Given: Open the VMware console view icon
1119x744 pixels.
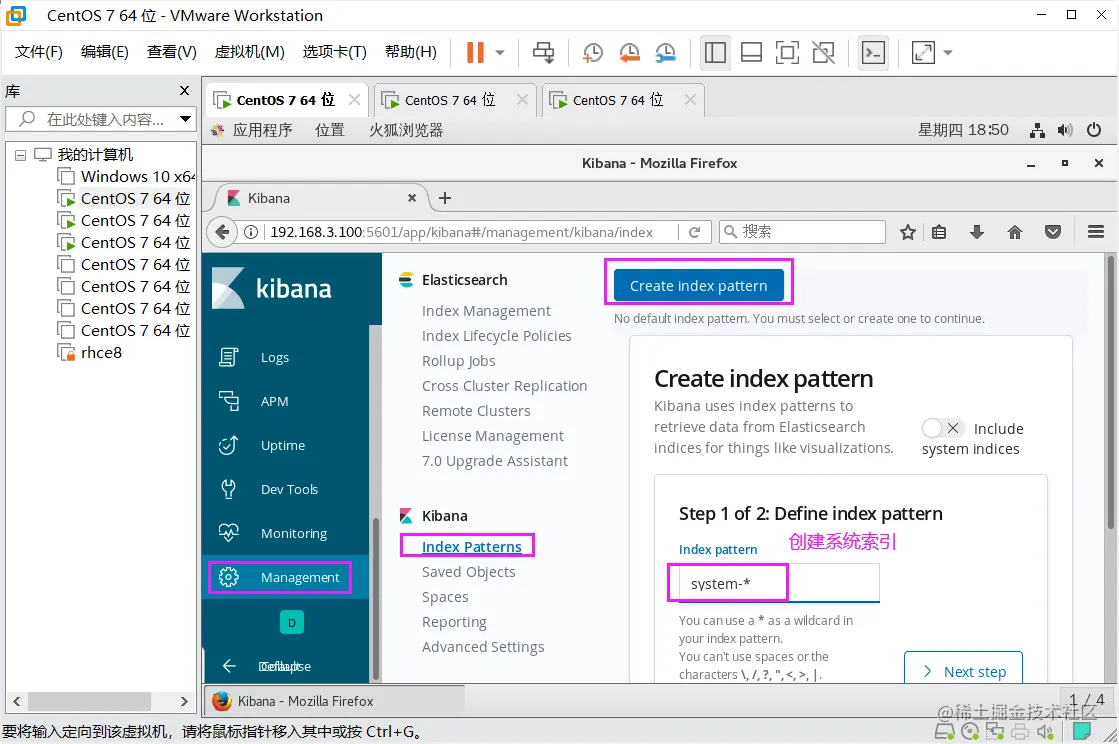Looking at the screenshot, I should tap(874, 52).
